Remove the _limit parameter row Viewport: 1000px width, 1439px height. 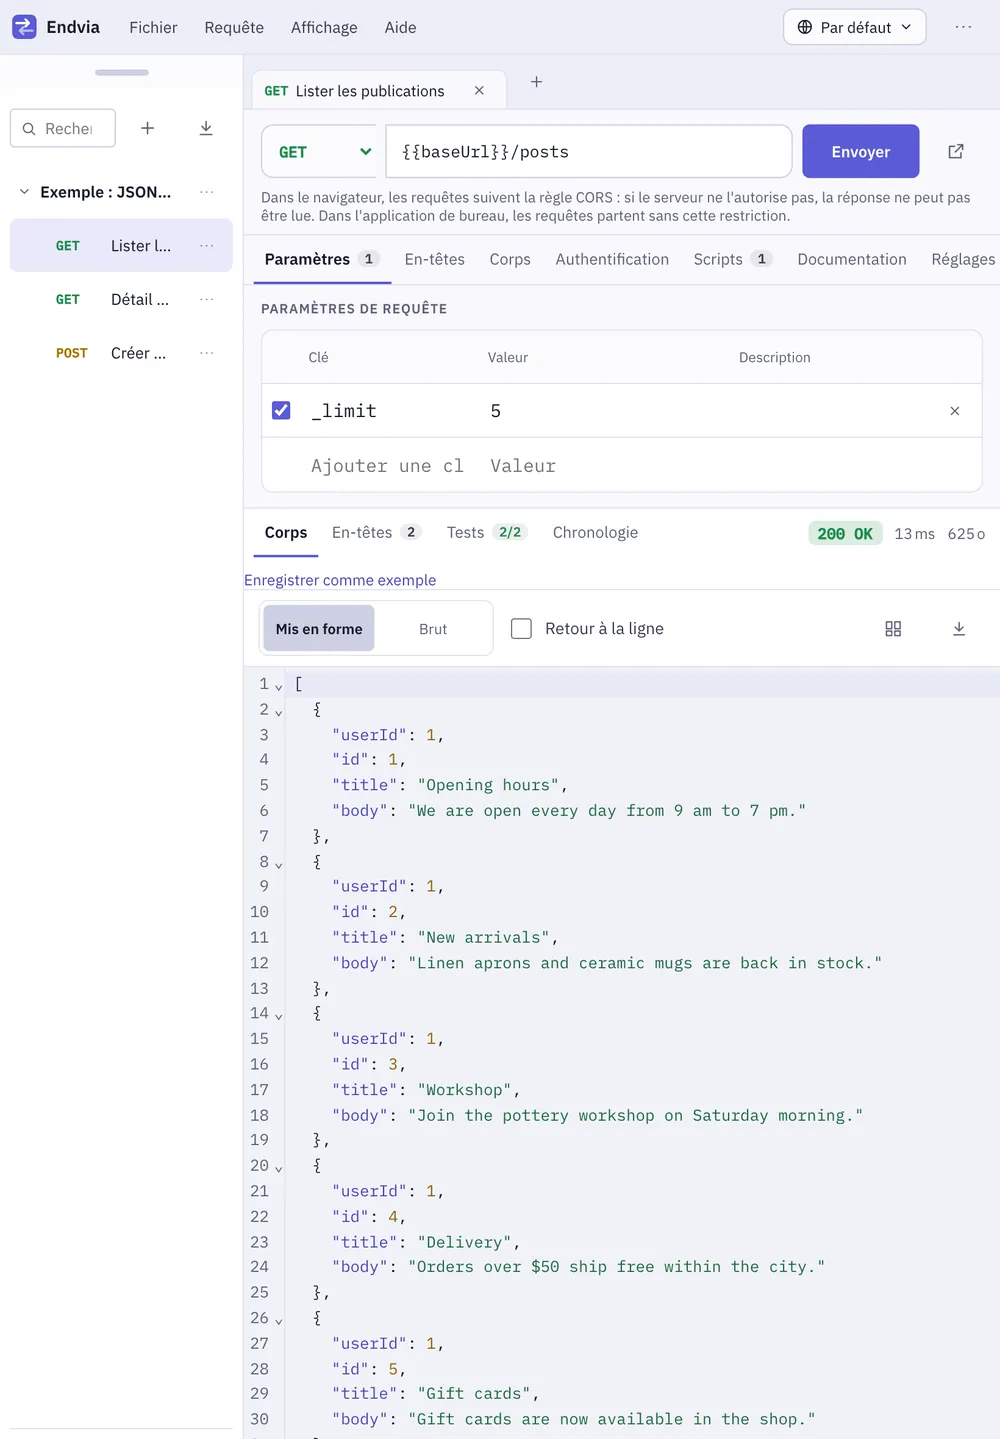click(955, 411)
